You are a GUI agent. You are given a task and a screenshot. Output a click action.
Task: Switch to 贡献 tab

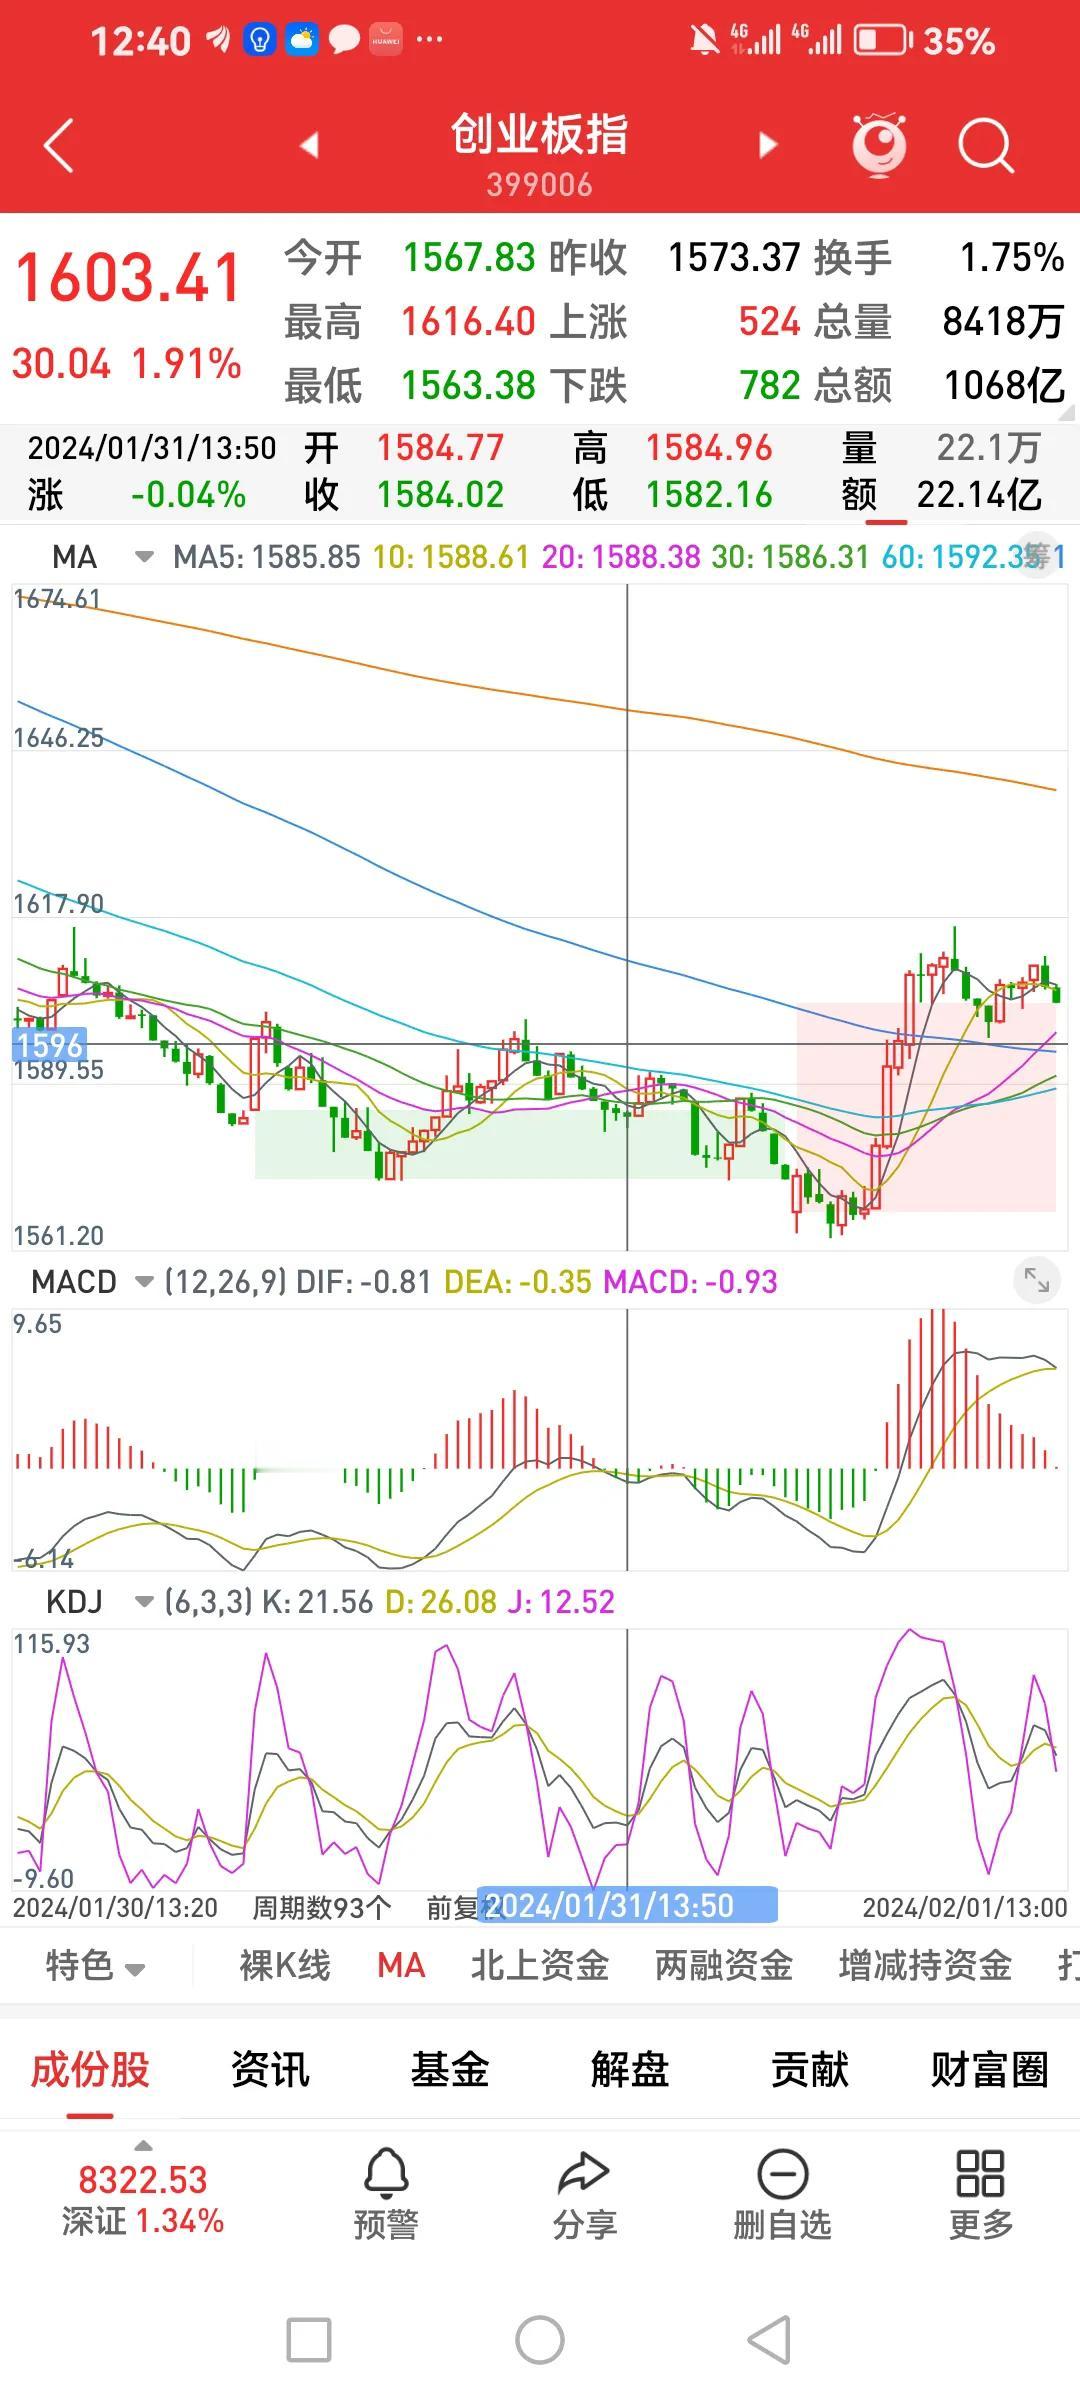click(810, 2069)
